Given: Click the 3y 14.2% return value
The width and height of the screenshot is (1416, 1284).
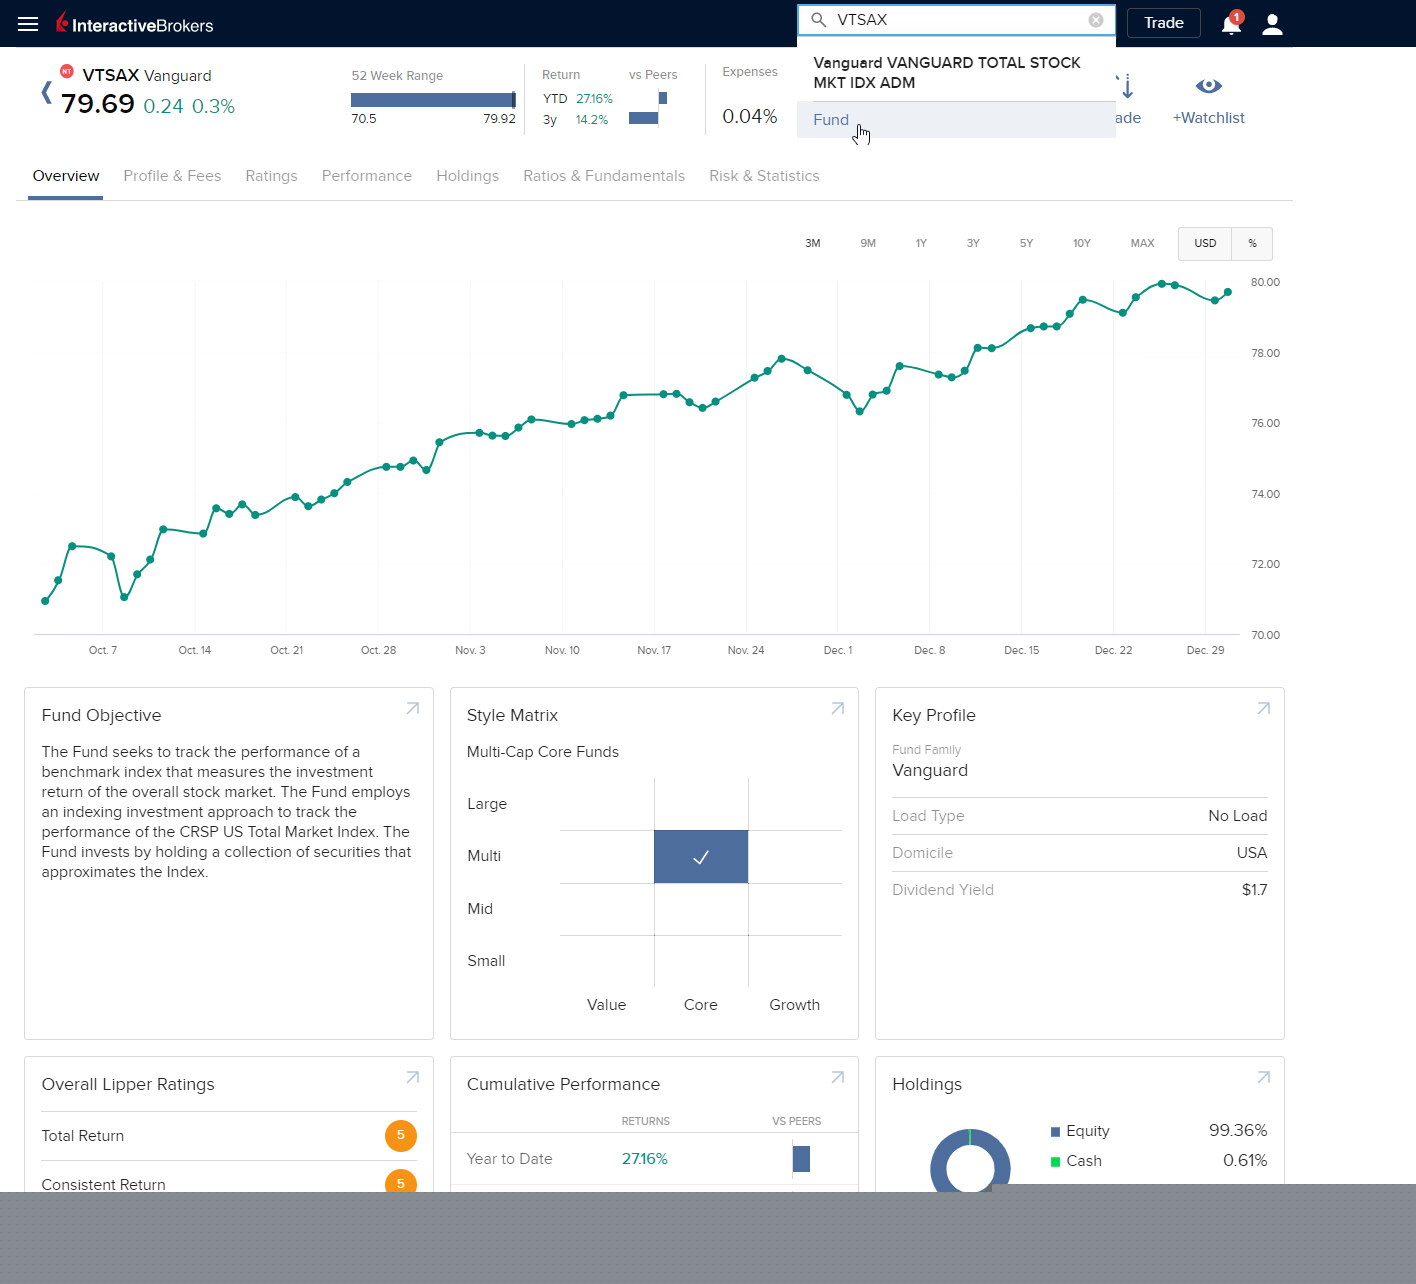Looking at the screenshot, I should (x=591, y=120).
